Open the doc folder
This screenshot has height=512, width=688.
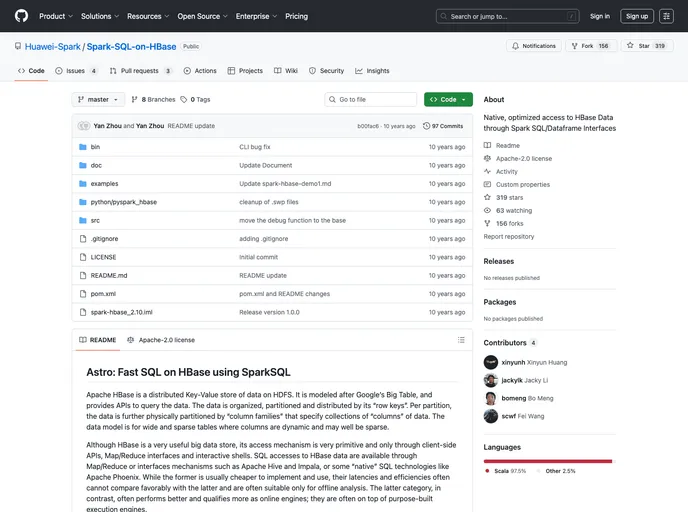click(x=96, y=165)
